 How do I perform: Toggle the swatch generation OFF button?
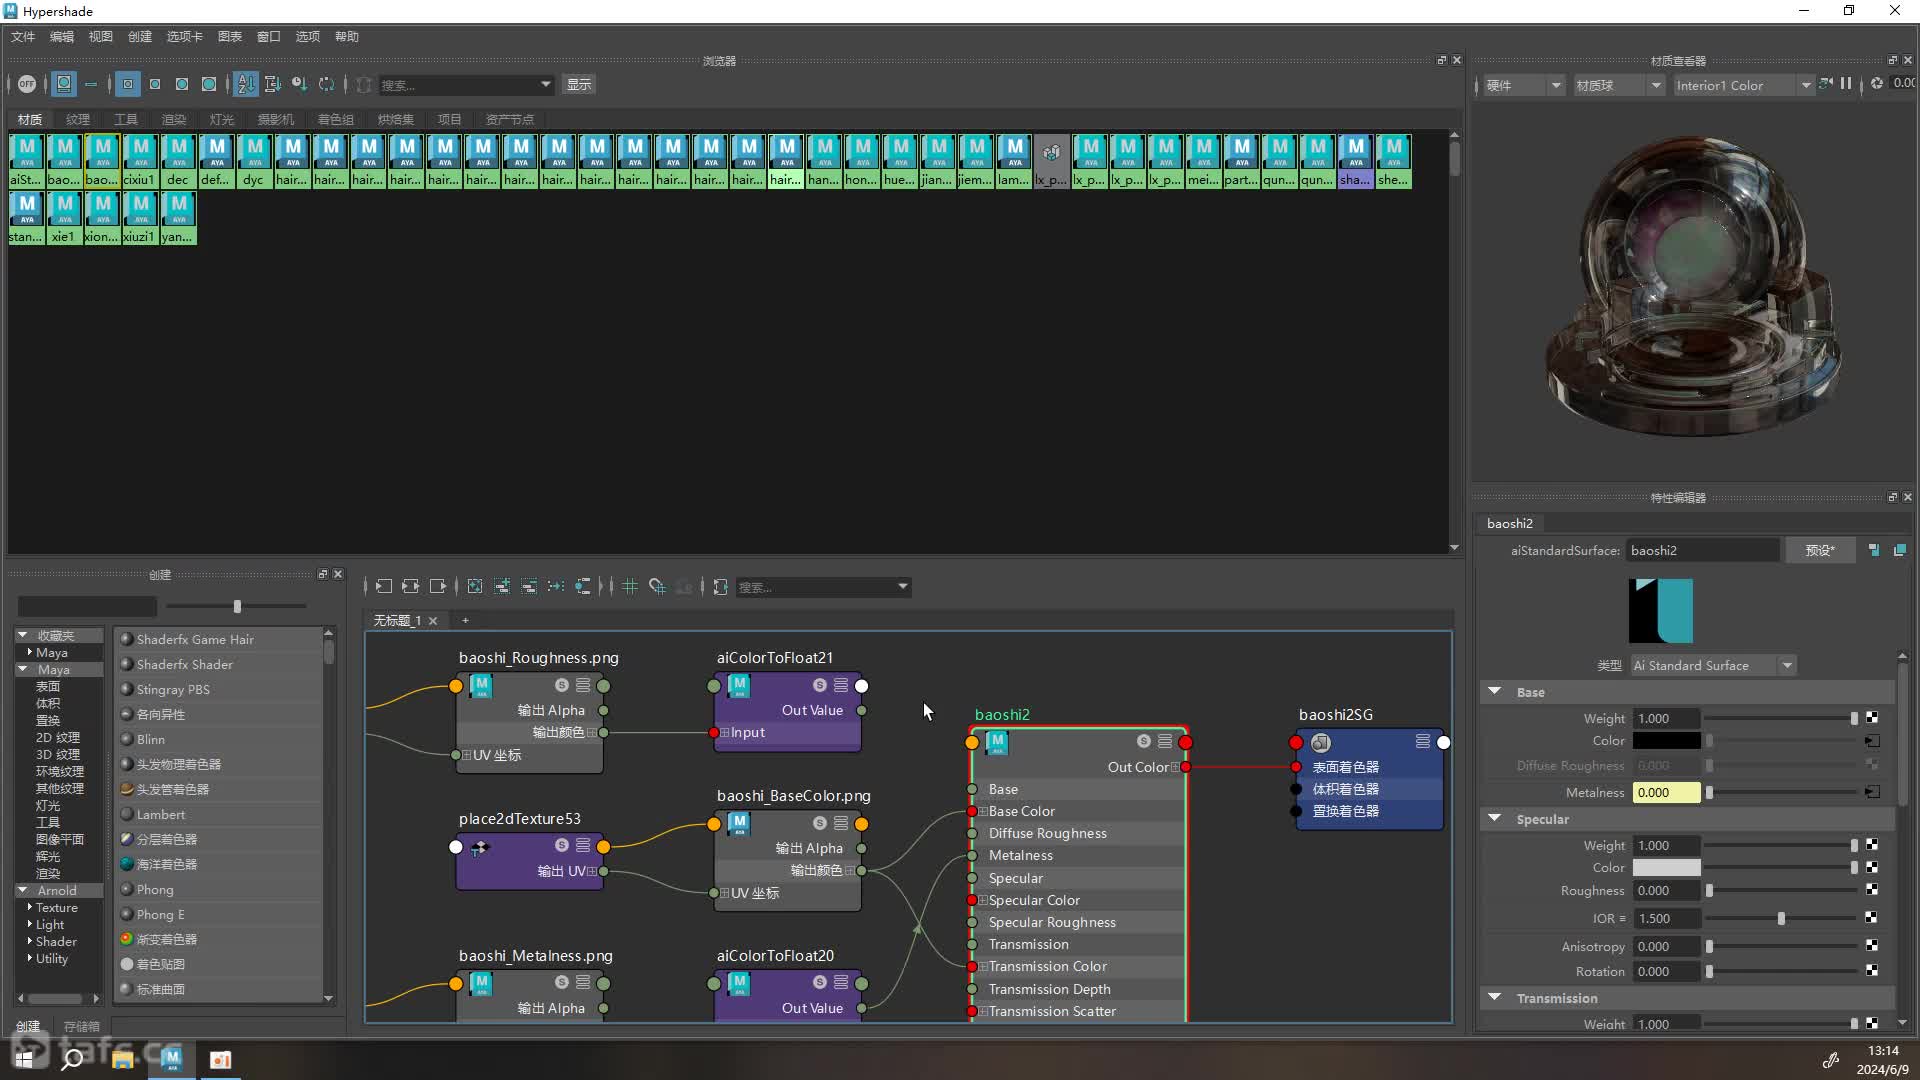coord(27,84)
